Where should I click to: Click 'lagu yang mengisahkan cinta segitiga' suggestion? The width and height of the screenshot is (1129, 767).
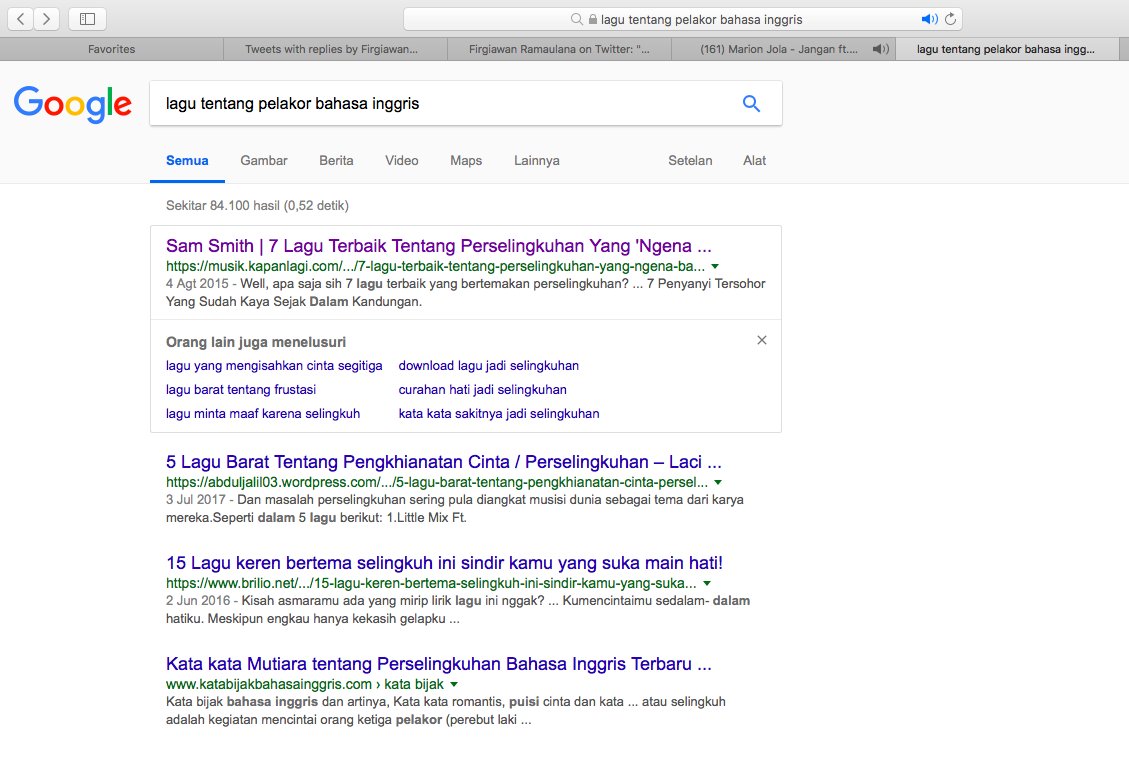[x=274, y=366]
